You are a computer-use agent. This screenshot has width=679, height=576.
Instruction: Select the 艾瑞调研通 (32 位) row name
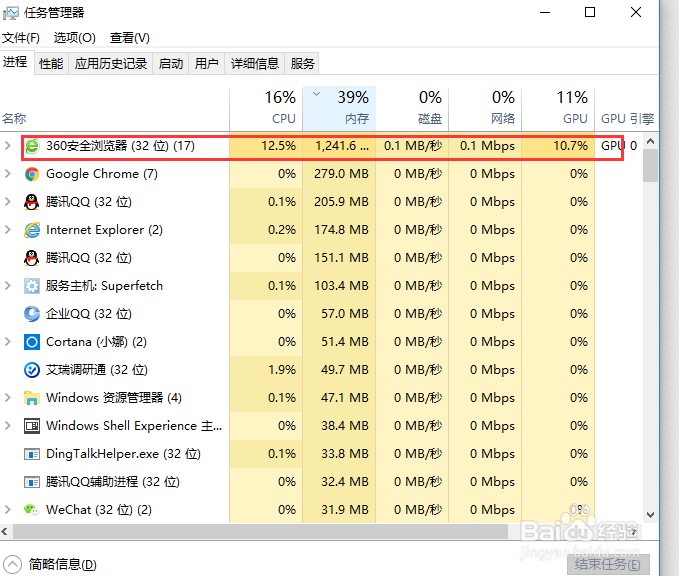pyautogui.click(x=97, y=370)
